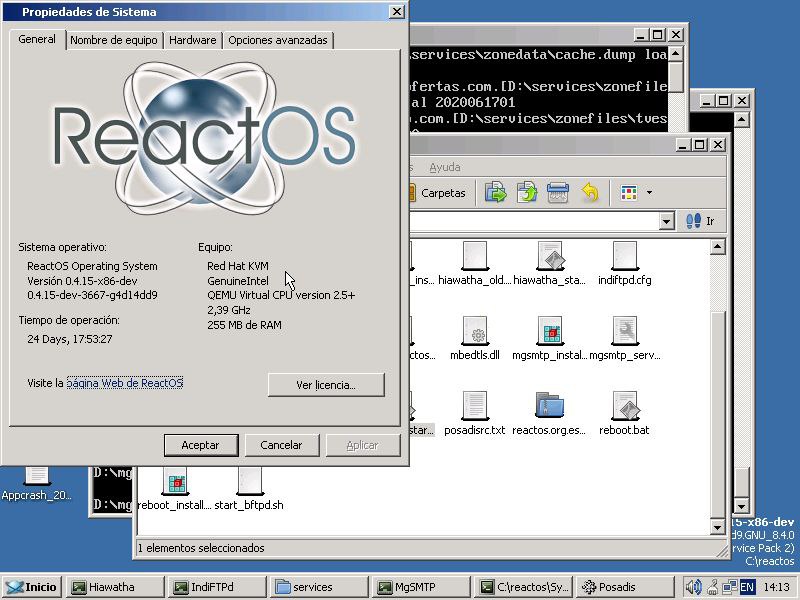Viewport: 800px width, 600px height.
Task: Click the EN keyboard layout indicator
Action: tap(747, 587)
